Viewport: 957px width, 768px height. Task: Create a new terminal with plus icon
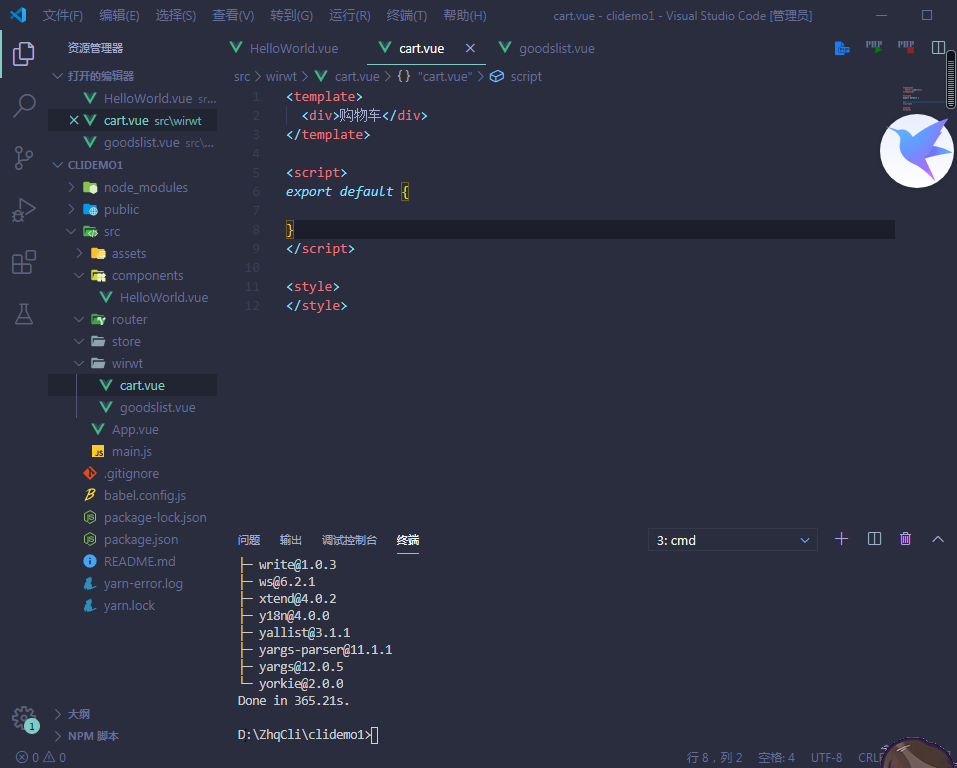tap(841, 538)
